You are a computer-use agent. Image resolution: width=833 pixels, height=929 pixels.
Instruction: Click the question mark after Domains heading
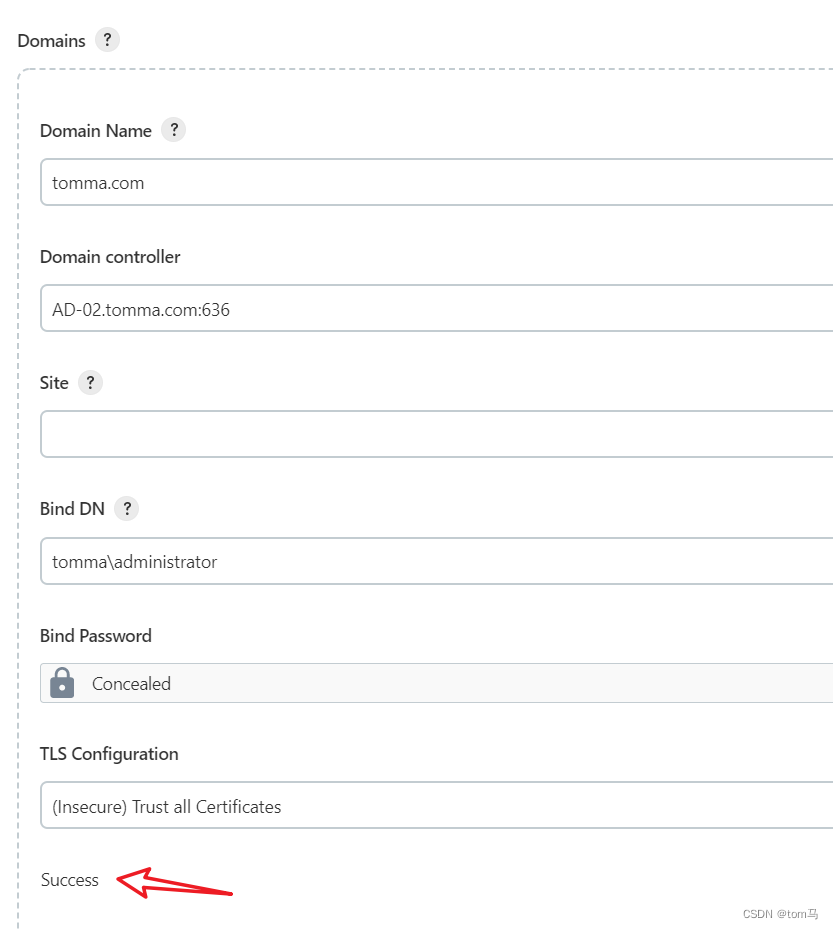coord(107,40)
